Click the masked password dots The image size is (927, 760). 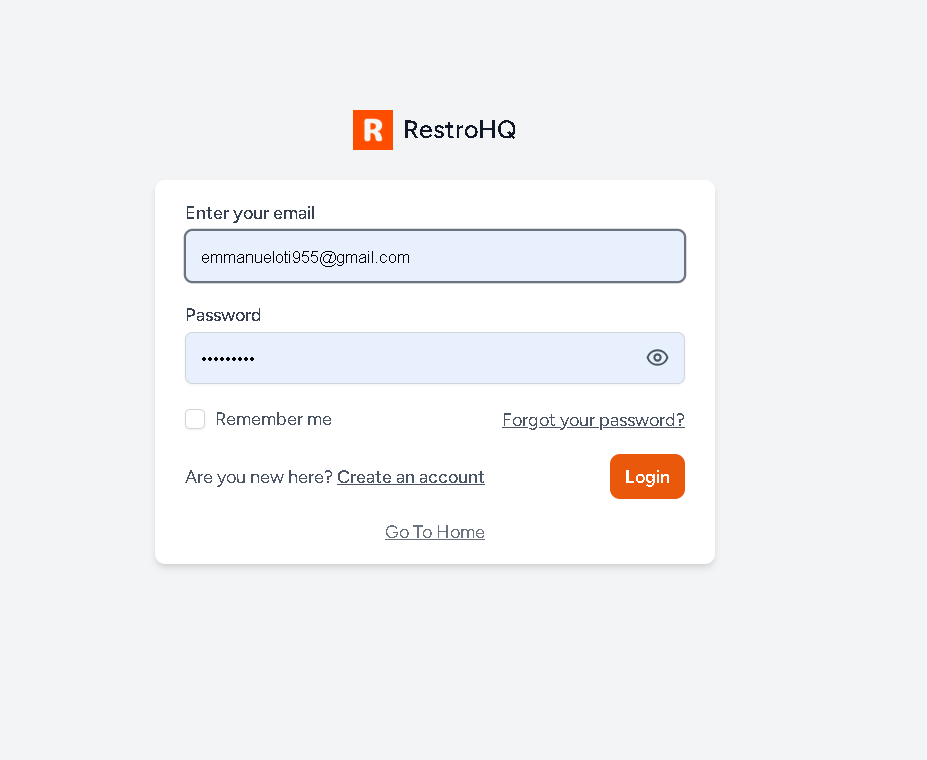point(228,358)
